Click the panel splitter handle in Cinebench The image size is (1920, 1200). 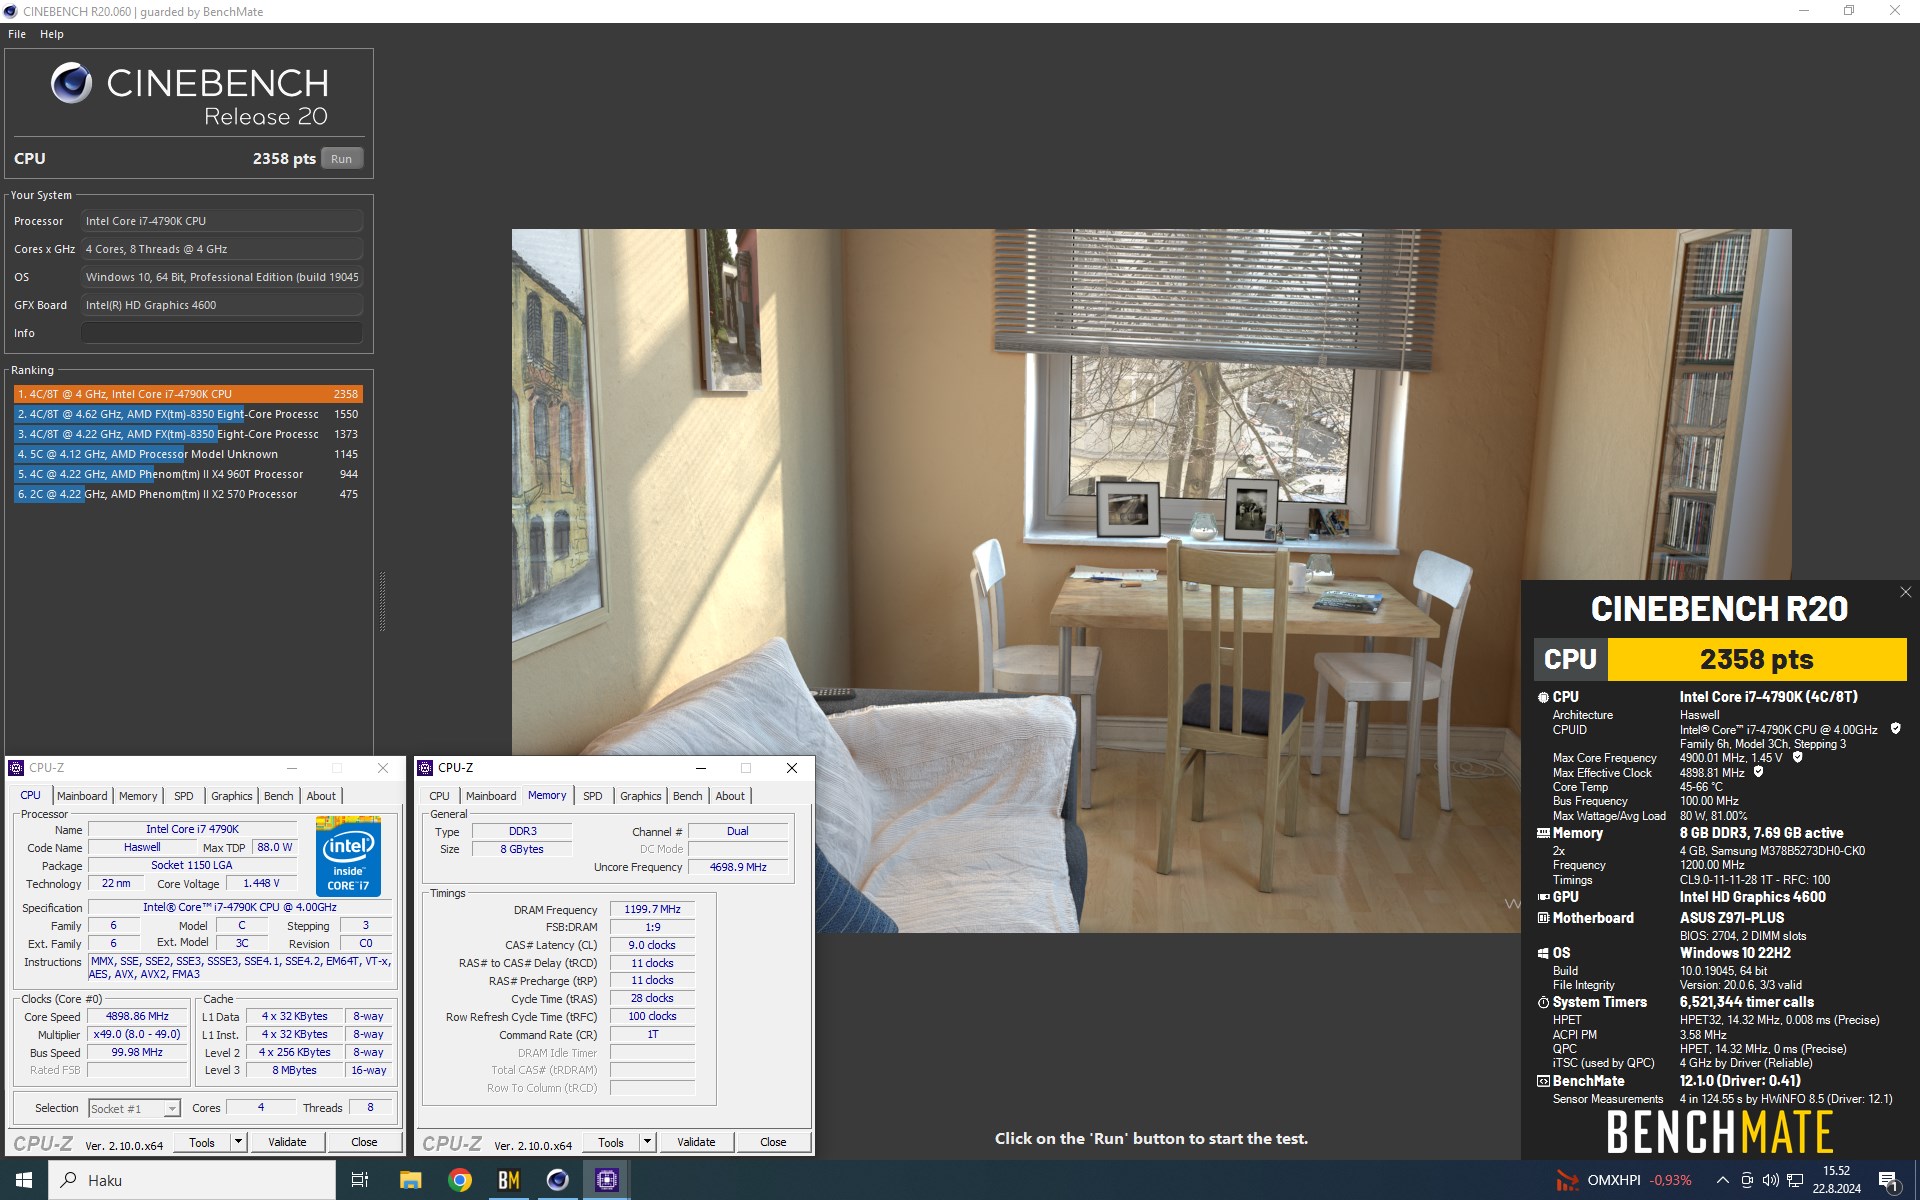coord(382,601)
